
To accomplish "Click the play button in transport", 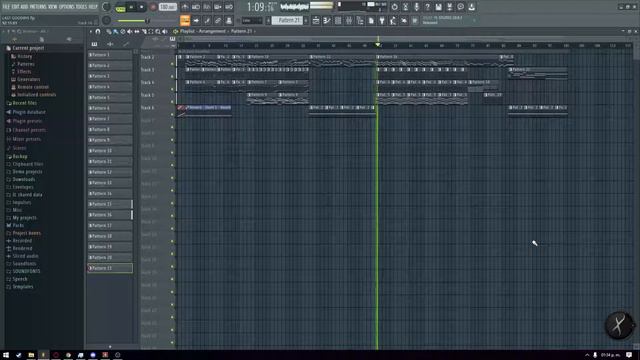I will [x=131, y=7].
